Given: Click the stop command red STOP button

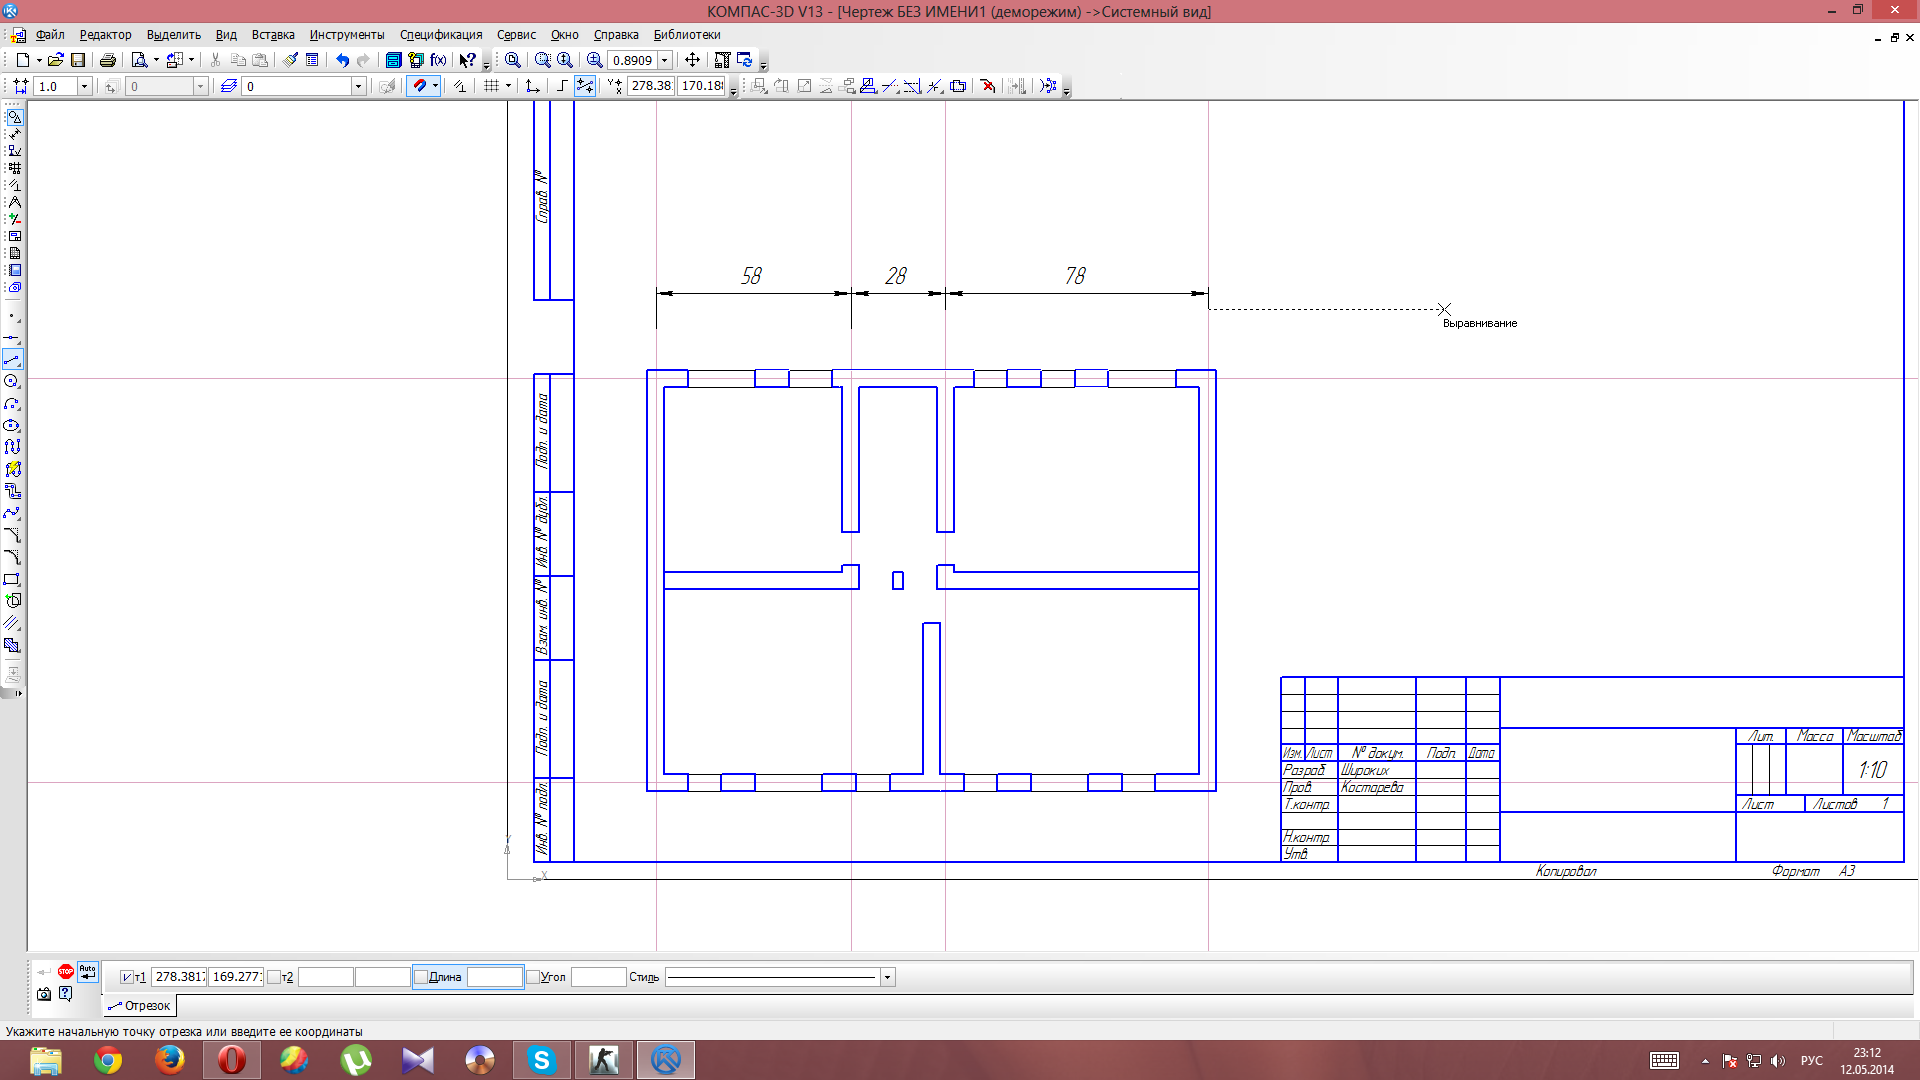Looking at the screenshot, I should coord(66,971).
